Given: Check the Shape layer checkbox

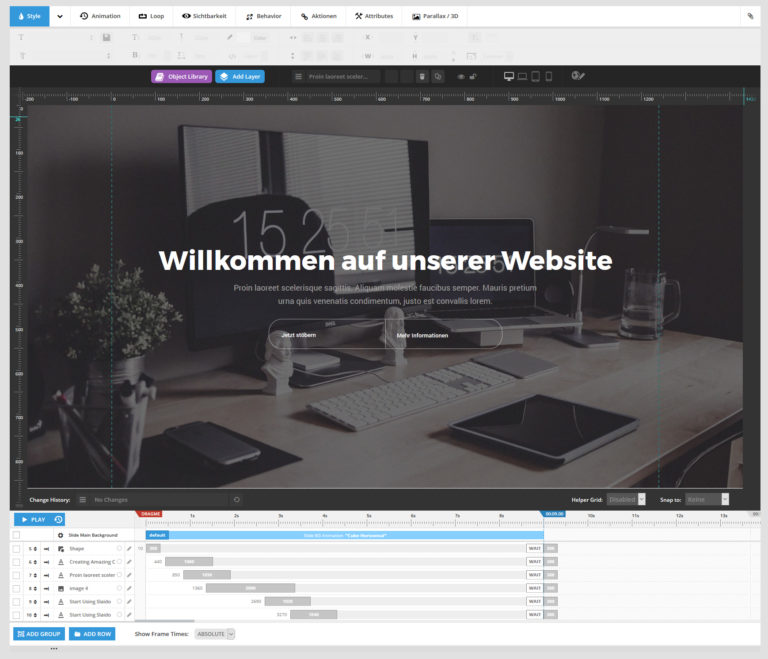Looking at the screenshot, I should pyautogui.click(x=17, y=549).
